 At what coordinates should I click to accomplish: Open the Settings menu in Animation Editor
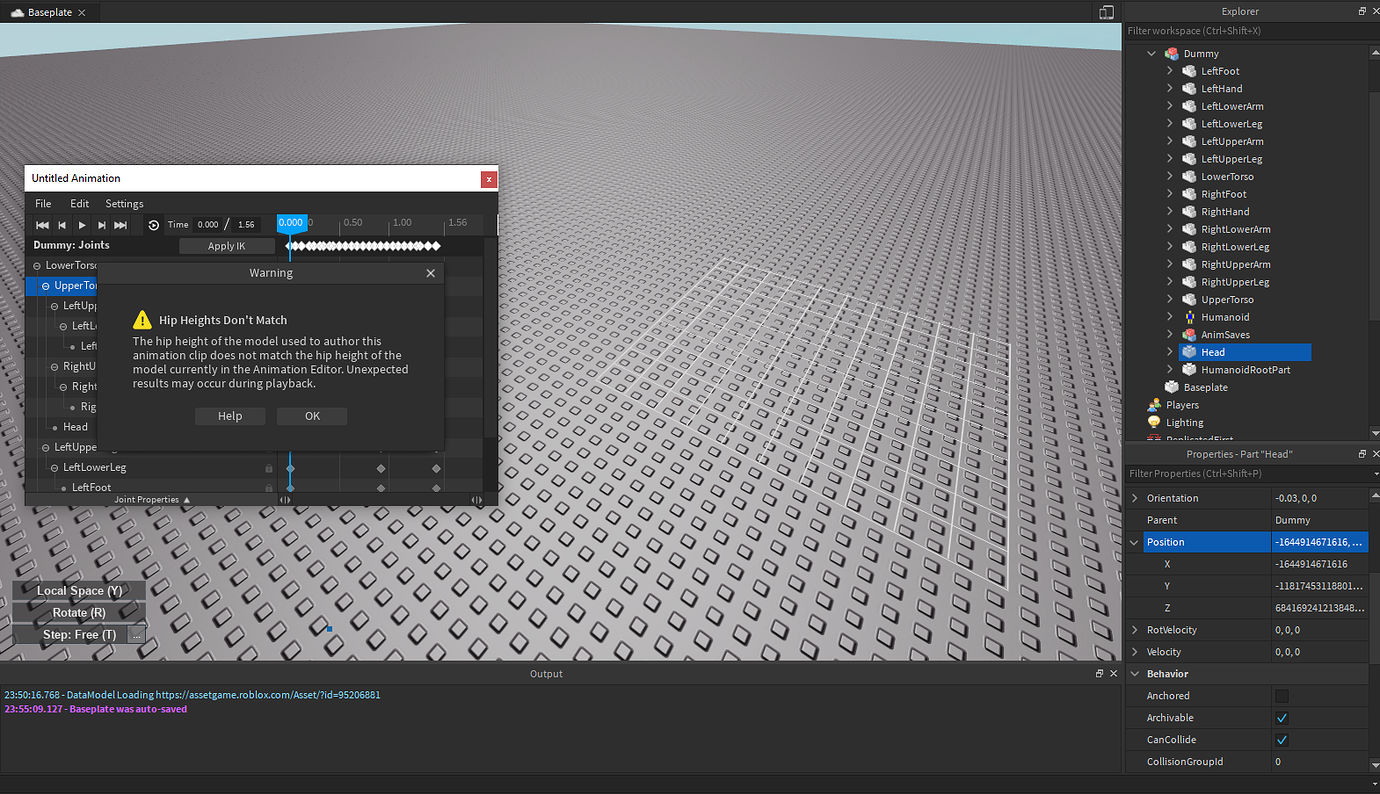pos(125,204)
